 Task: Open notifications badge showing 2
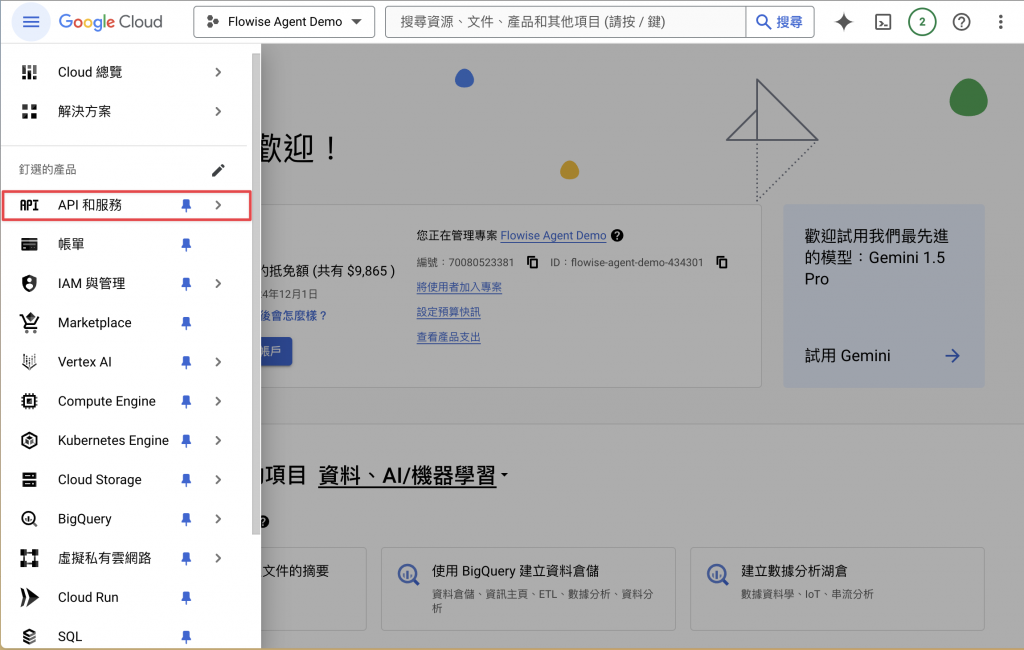922,22
